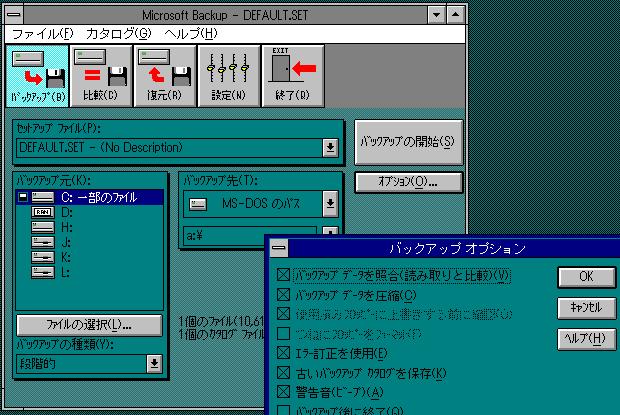The image size is (620, 415).
Task: Toggle 警告音 (beep) checkbox
Action: tap(284, 391)
